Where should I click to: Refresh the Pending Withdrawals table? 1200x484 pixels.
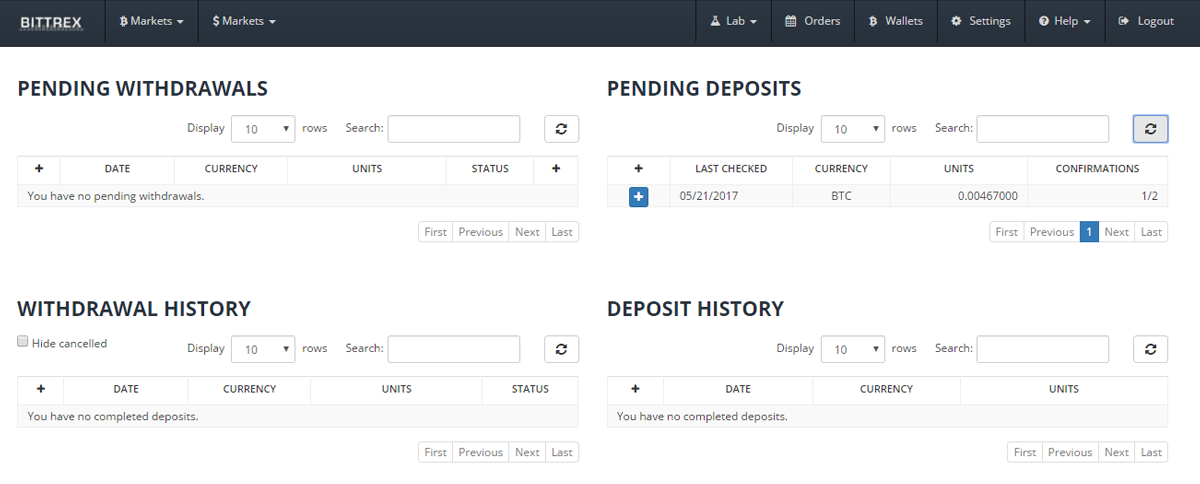pos(561,129)
